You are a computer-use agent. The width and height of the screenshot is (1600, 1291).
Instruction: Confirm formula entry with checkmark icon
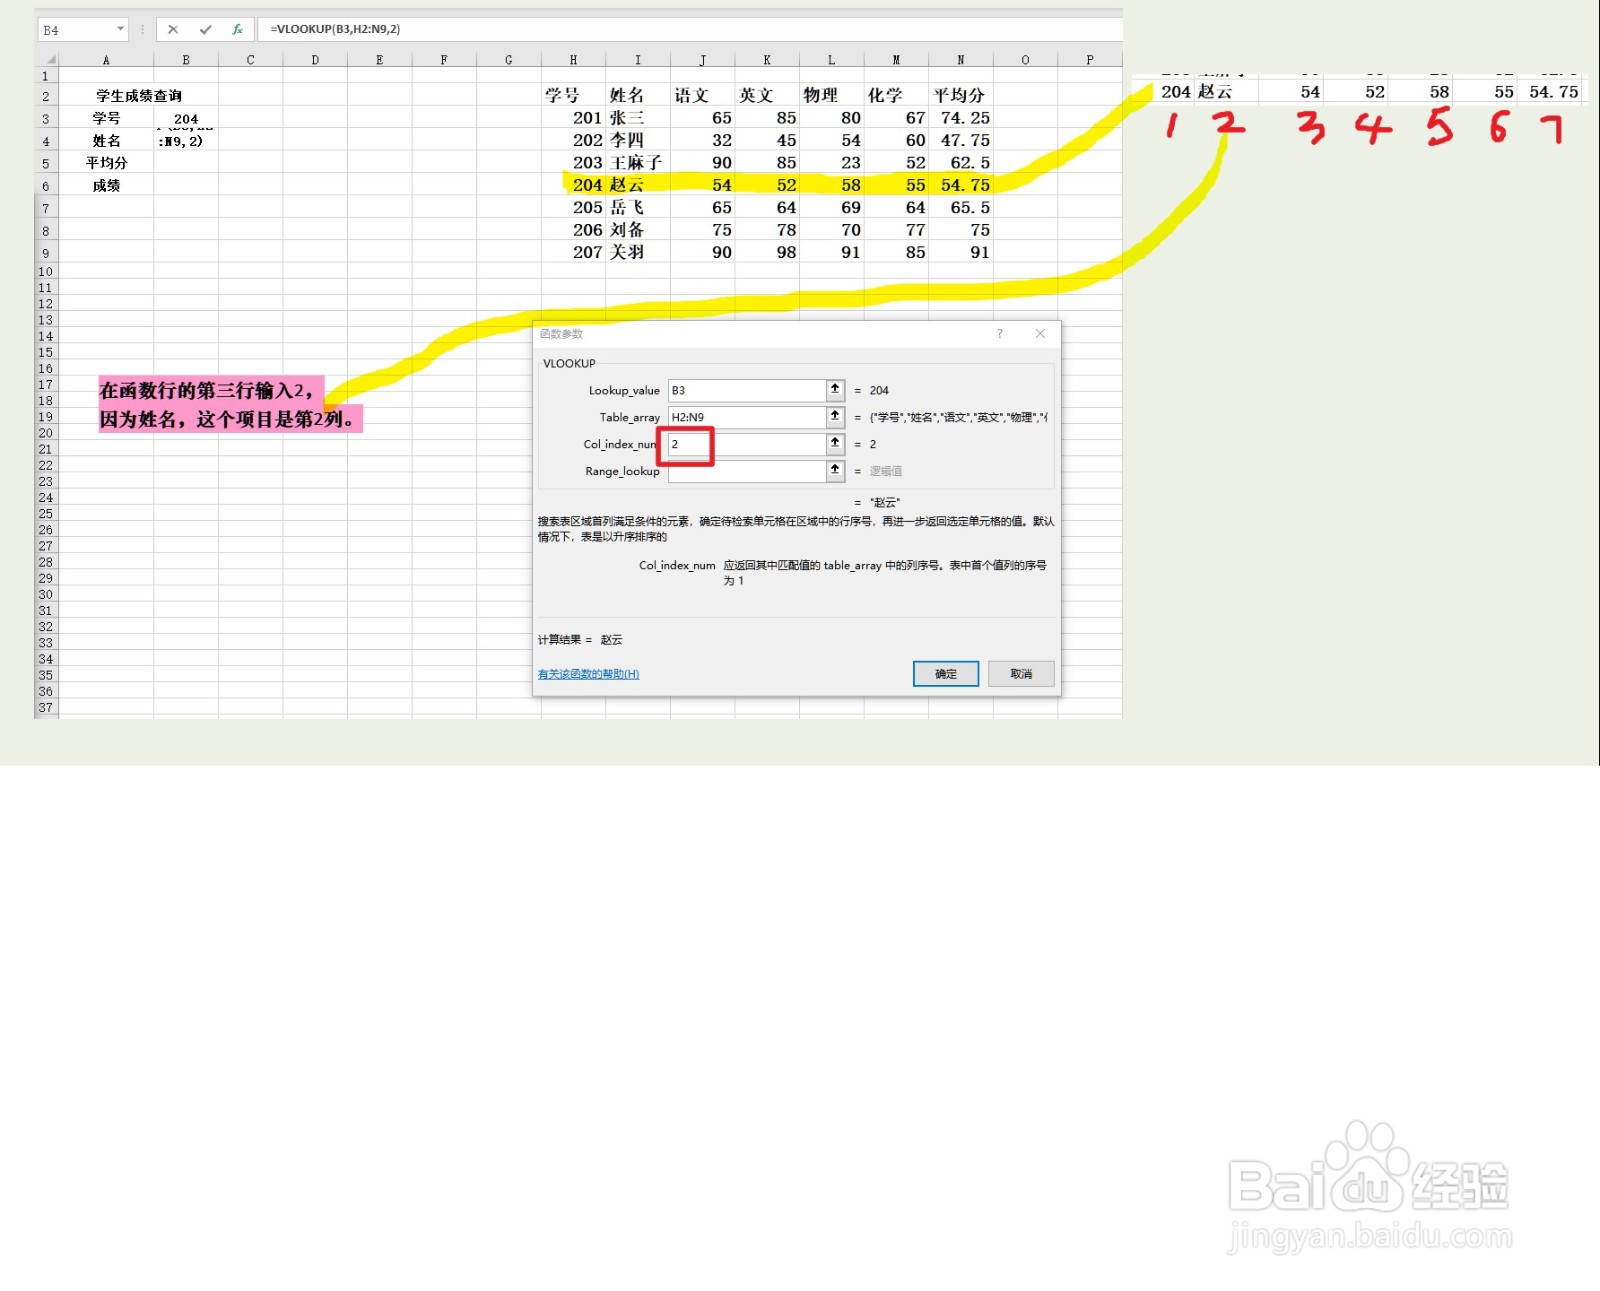coord(205,30)
